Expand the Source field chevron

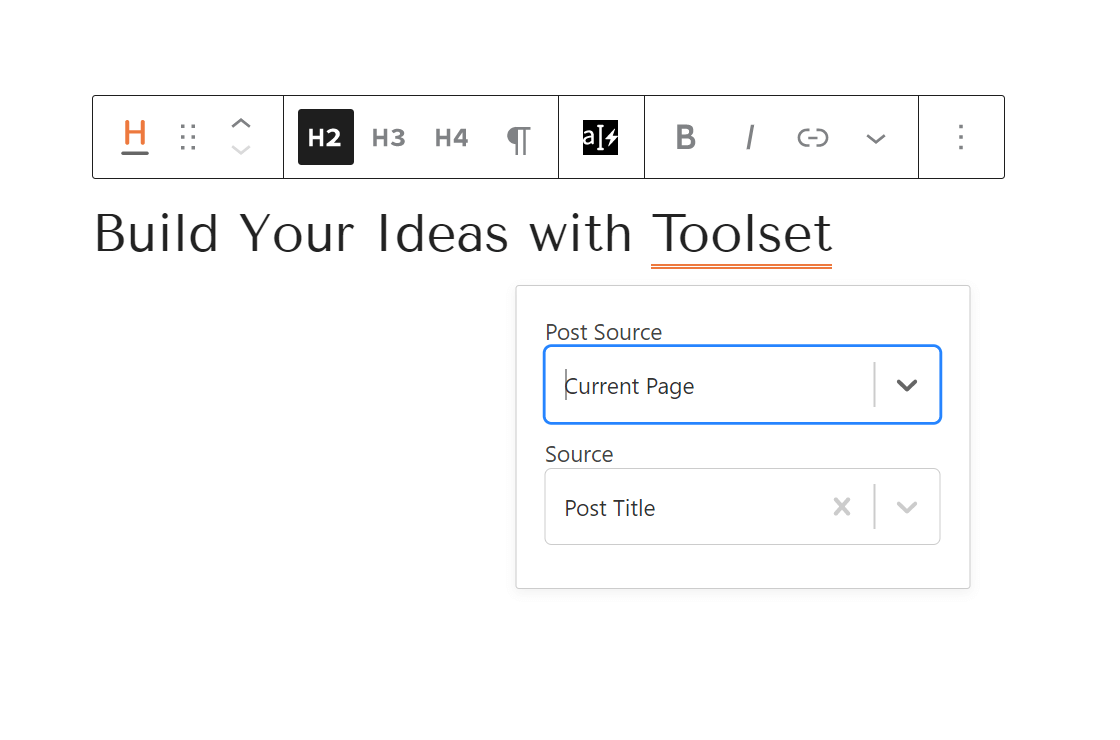(907, 507)
